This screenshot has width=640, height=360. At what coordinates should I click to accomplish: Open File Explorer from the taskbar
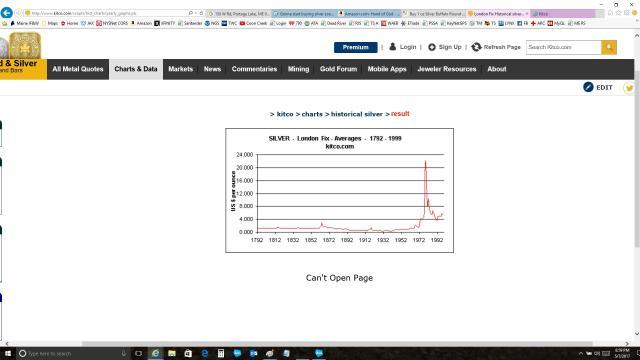[x=172, y=353]
